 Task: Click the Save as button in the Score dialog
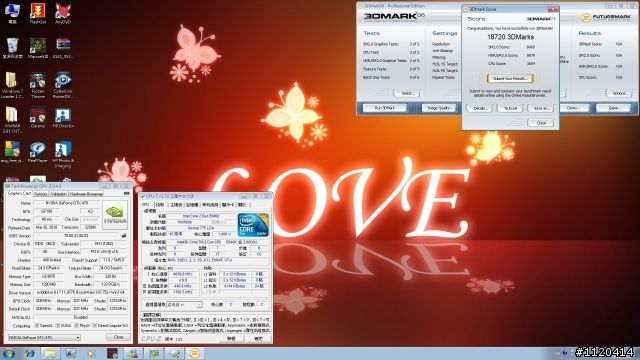click(x=541, y=108)
